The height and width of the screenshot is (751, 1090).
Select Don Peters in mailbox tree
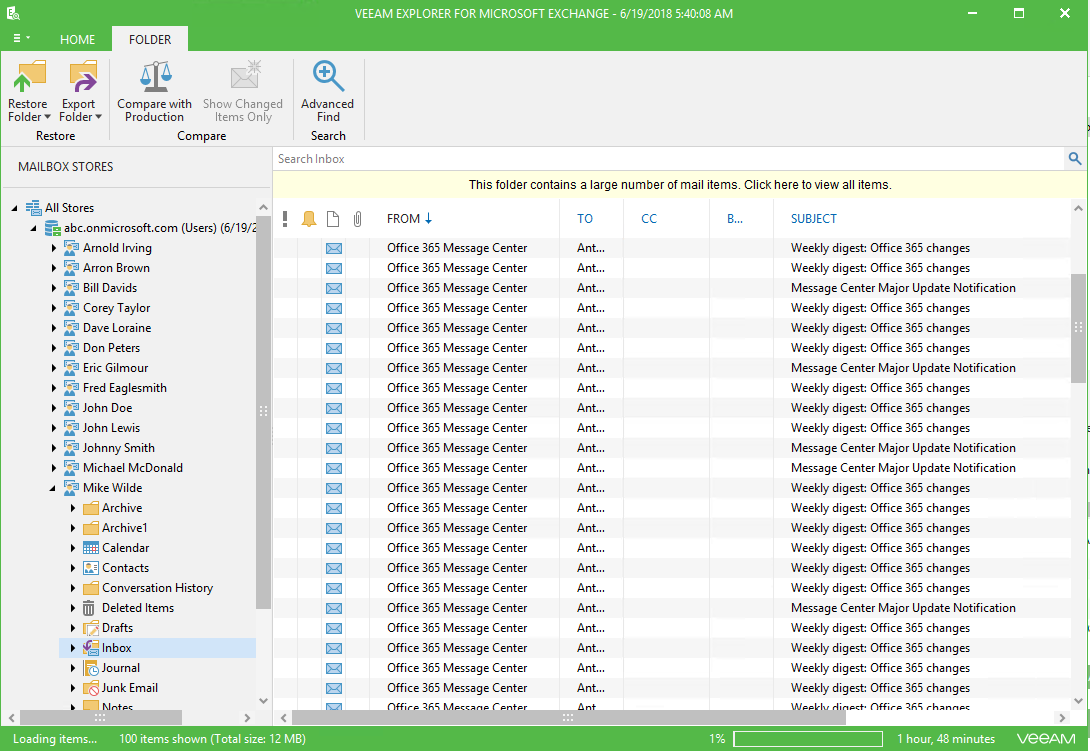pos(111,348)
